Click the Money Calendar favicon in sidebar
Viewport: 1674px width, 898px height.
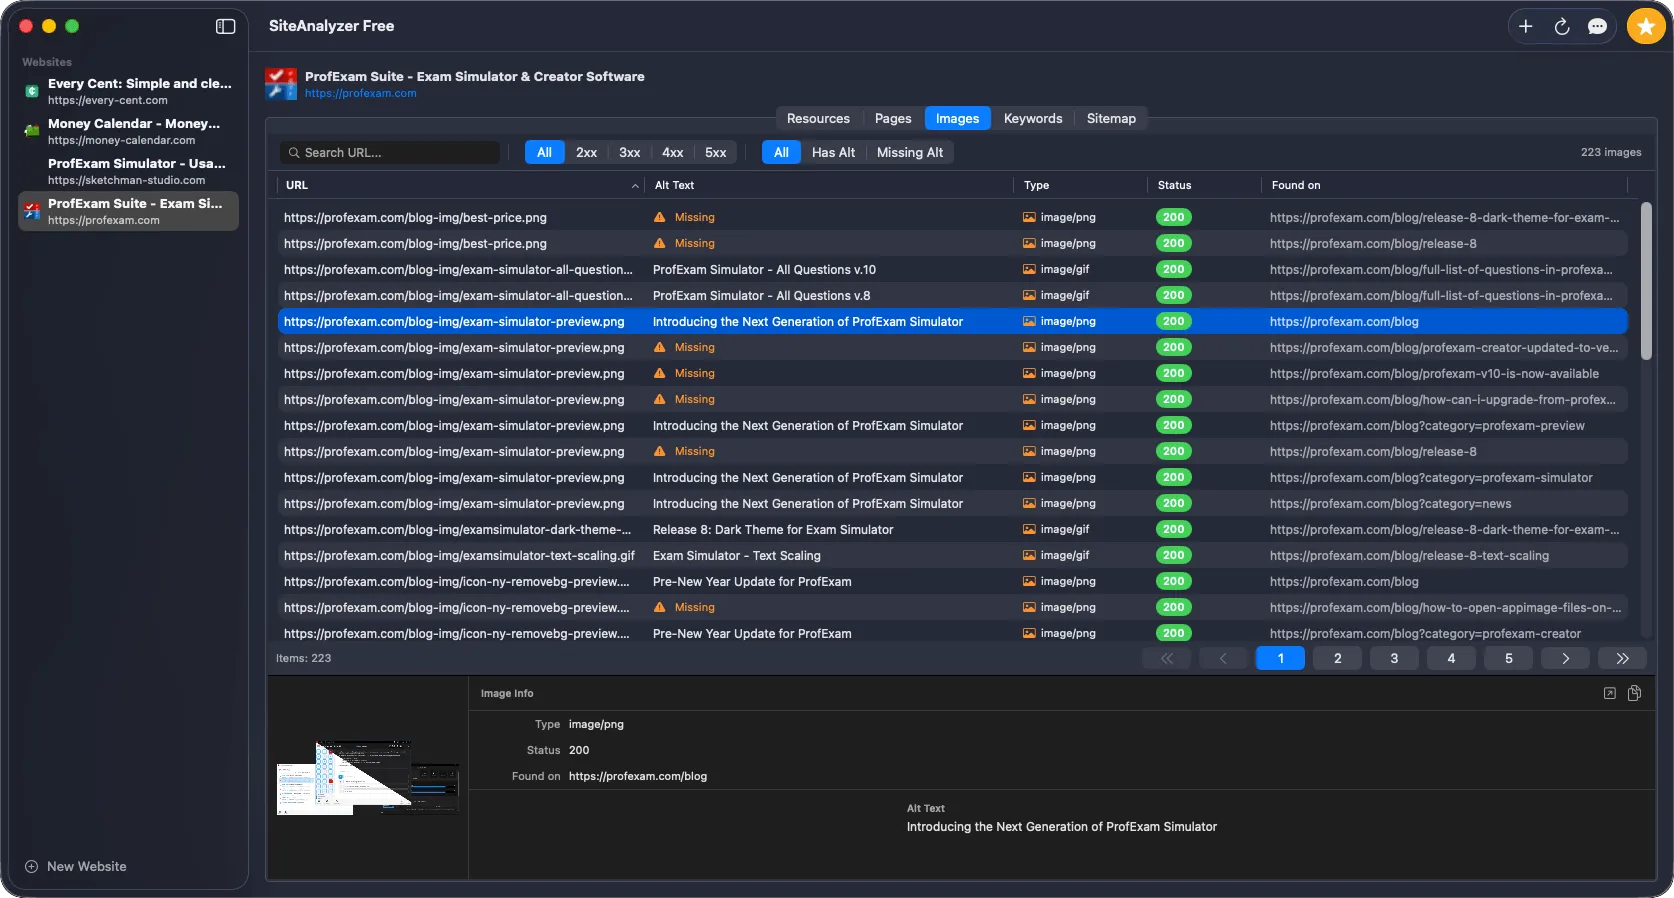[32, 131]
